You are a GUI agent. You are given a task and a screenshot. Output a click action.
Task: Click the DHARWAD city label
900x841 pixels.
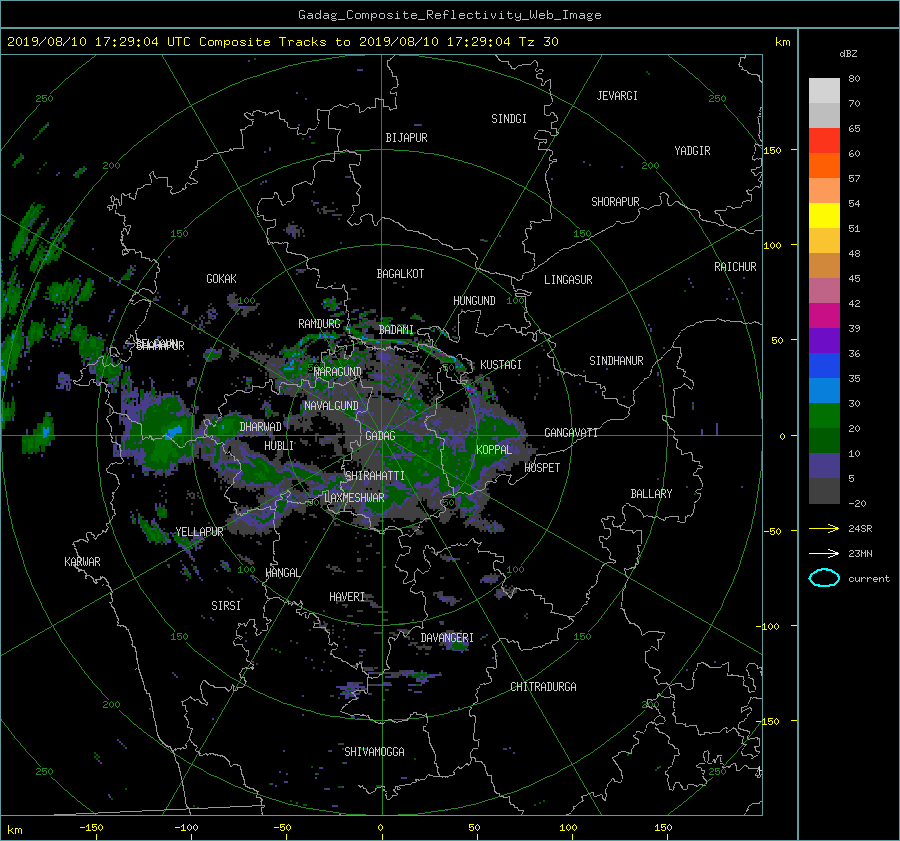click(x=261, y=427)
